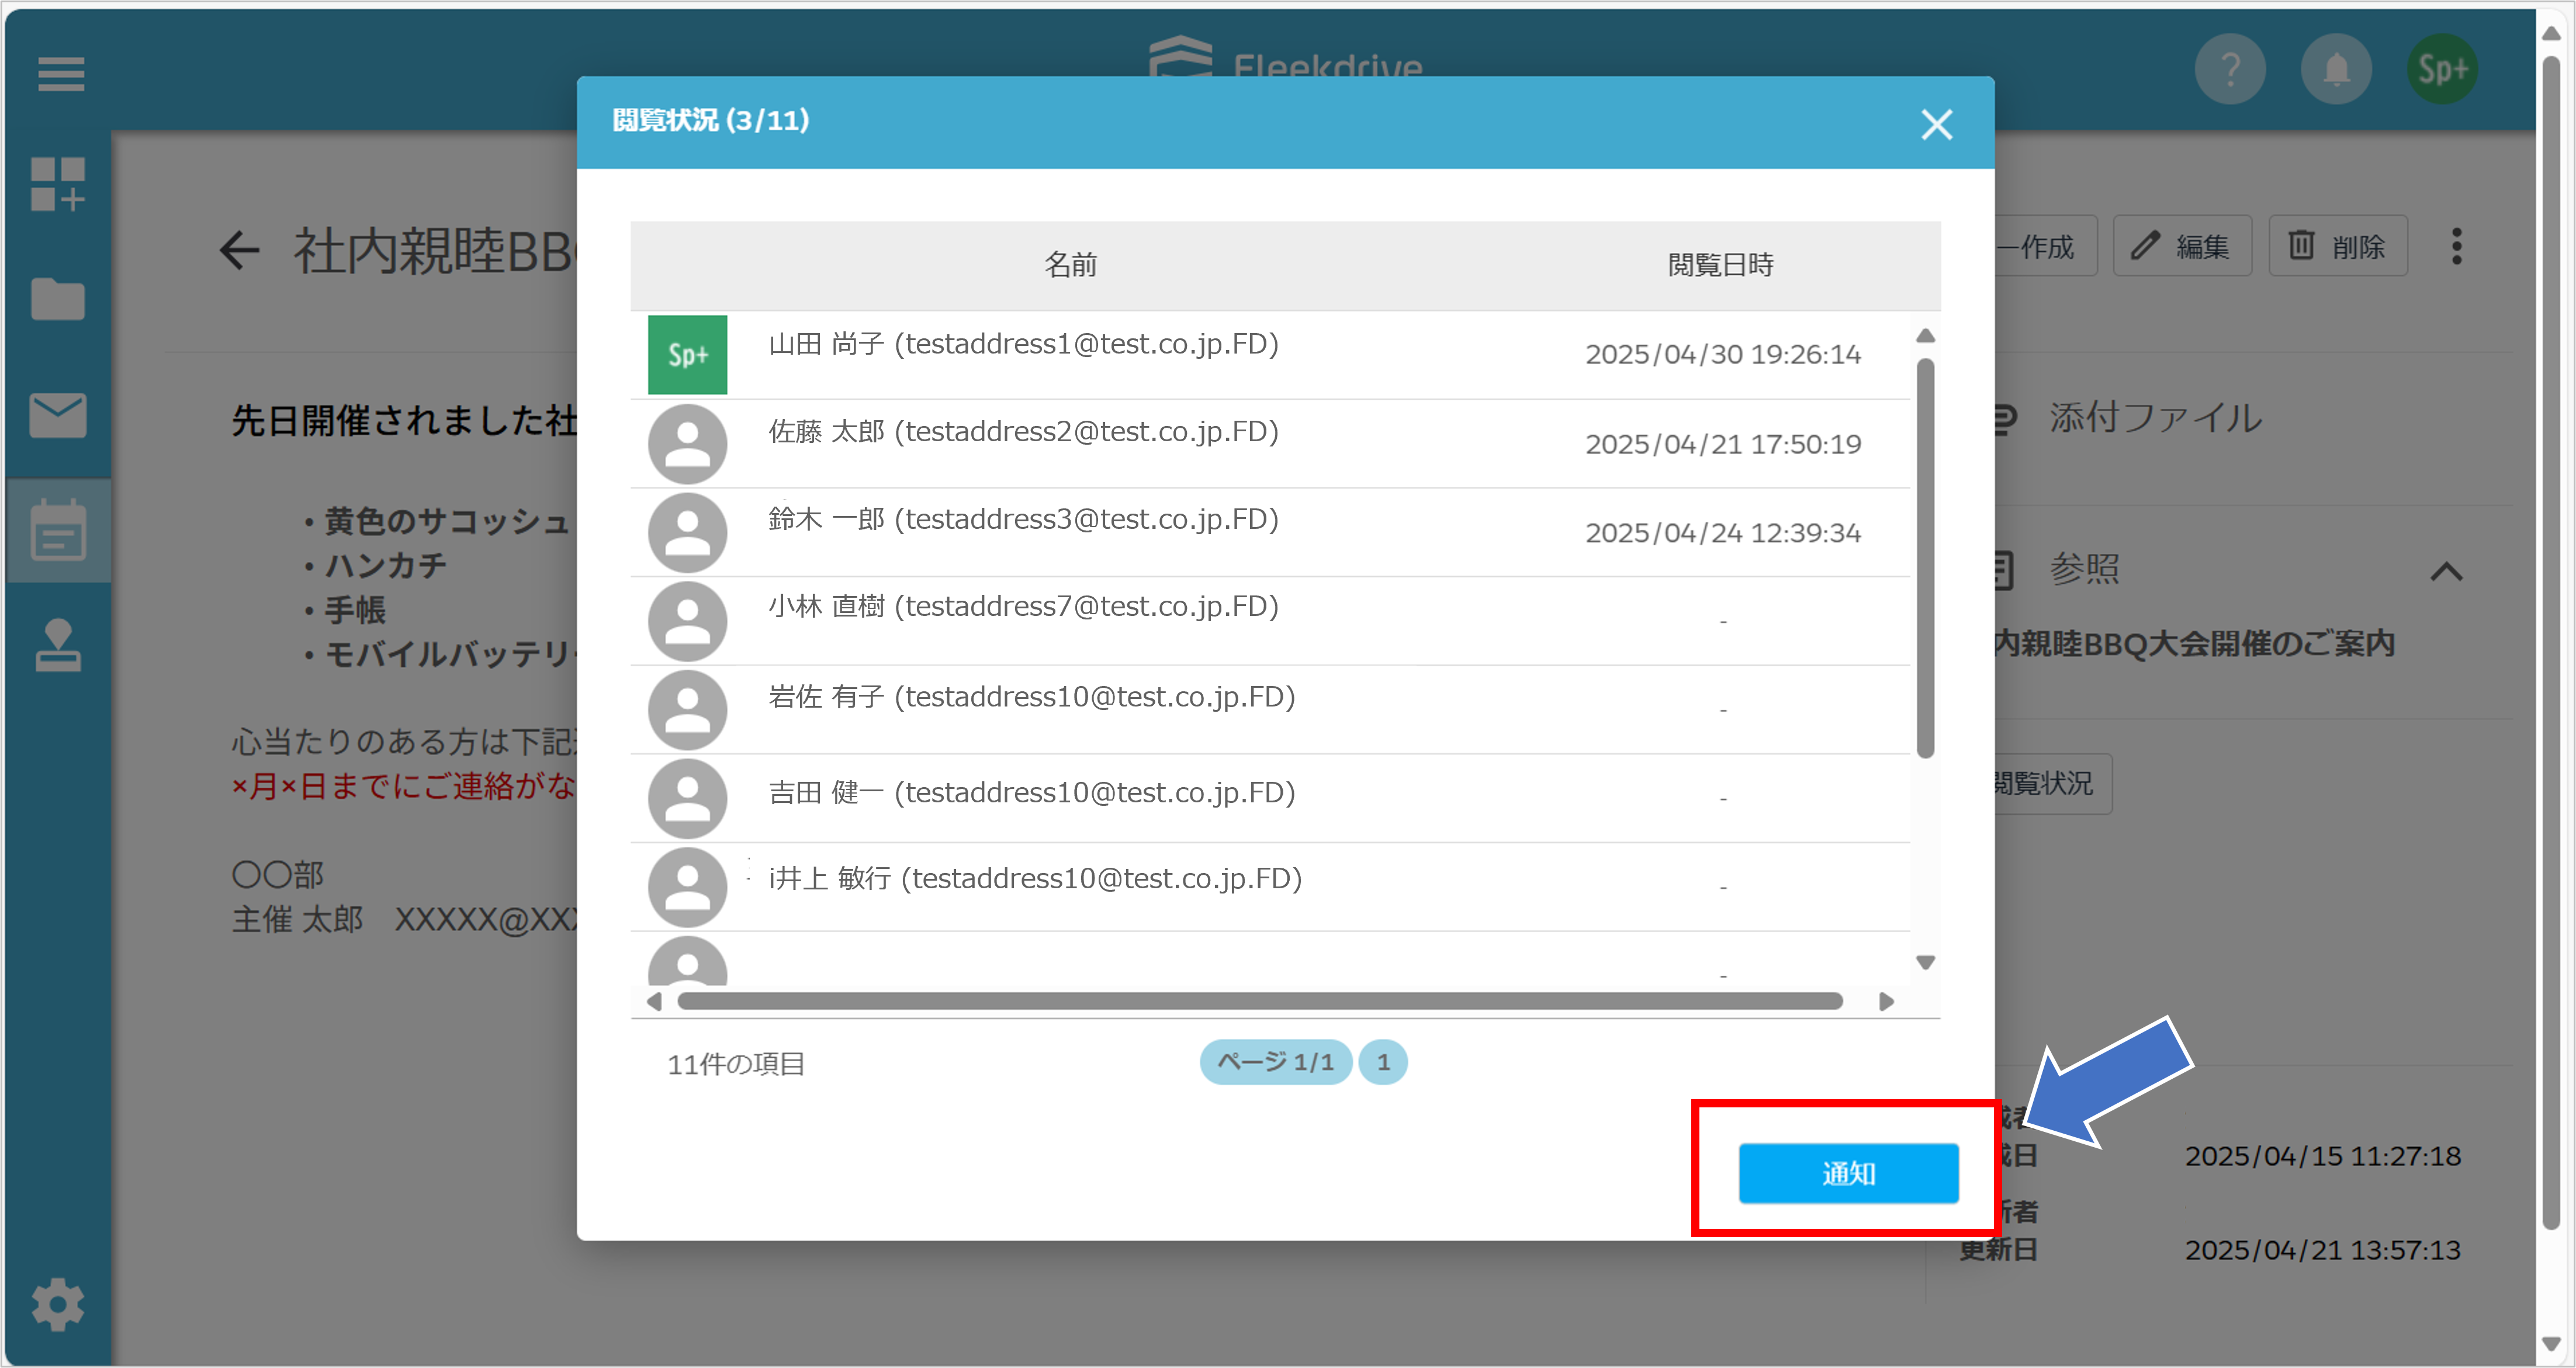Open the Sp+ user avatar menu
Screen dimensions: 2576x1368
point(2442,69)
